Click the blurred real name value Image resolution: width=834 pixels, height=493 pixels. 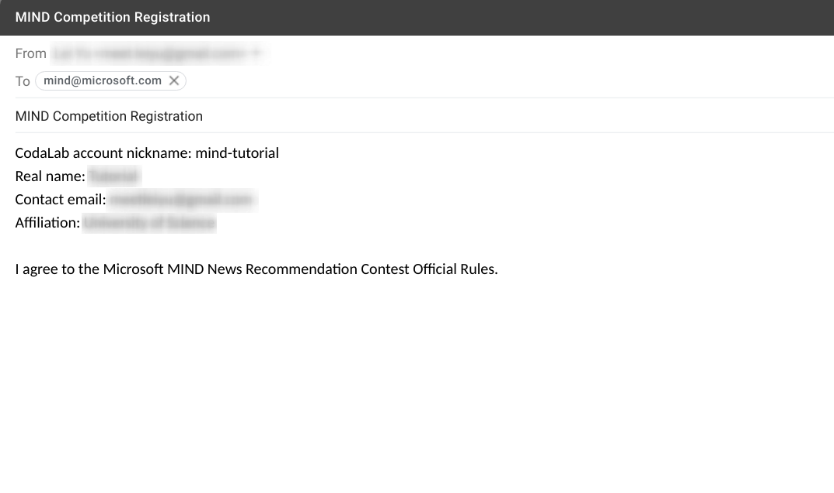[x=113, y=176]
